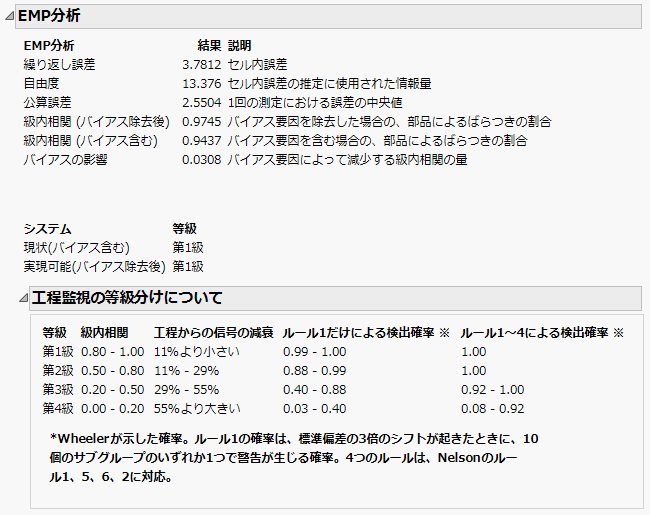Viewport: 650px width, 515px height.
Task: Click the 11% - 29% attenuation cell
Action: (187, 371)
